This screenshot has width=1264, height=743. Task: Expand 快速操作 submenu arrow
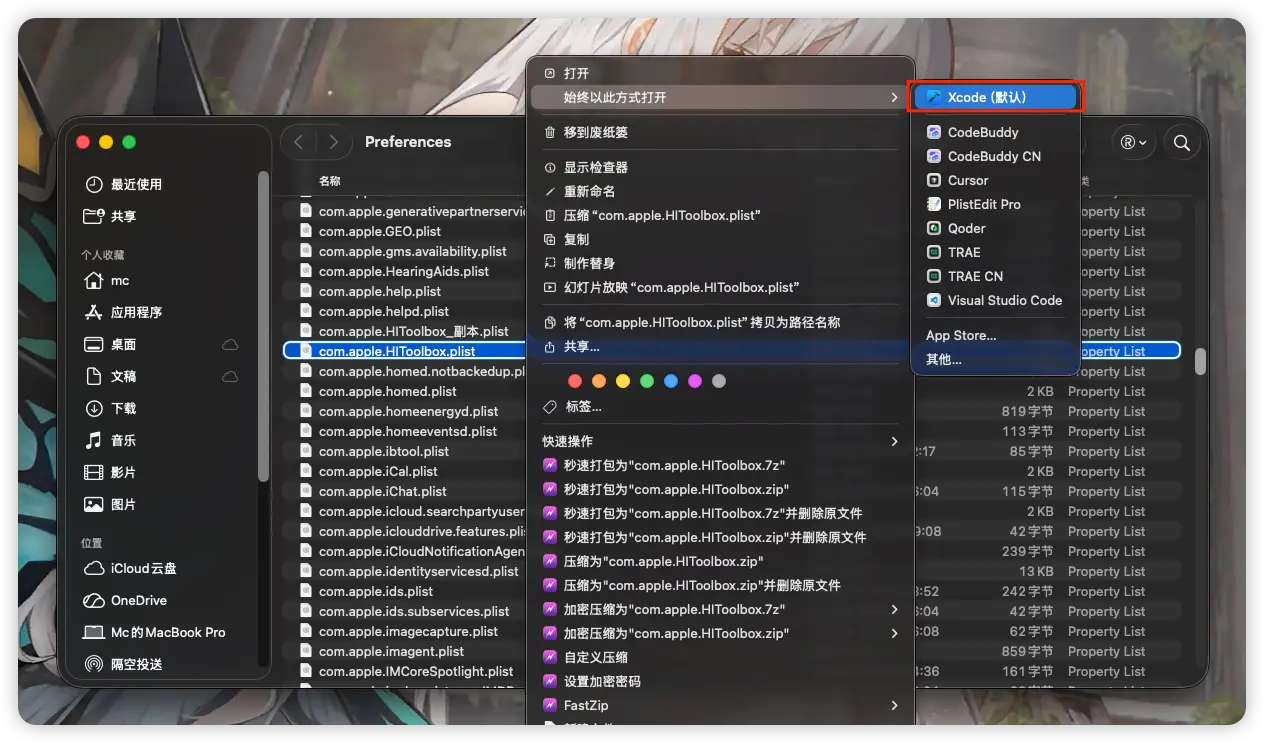tap(894, 441)
